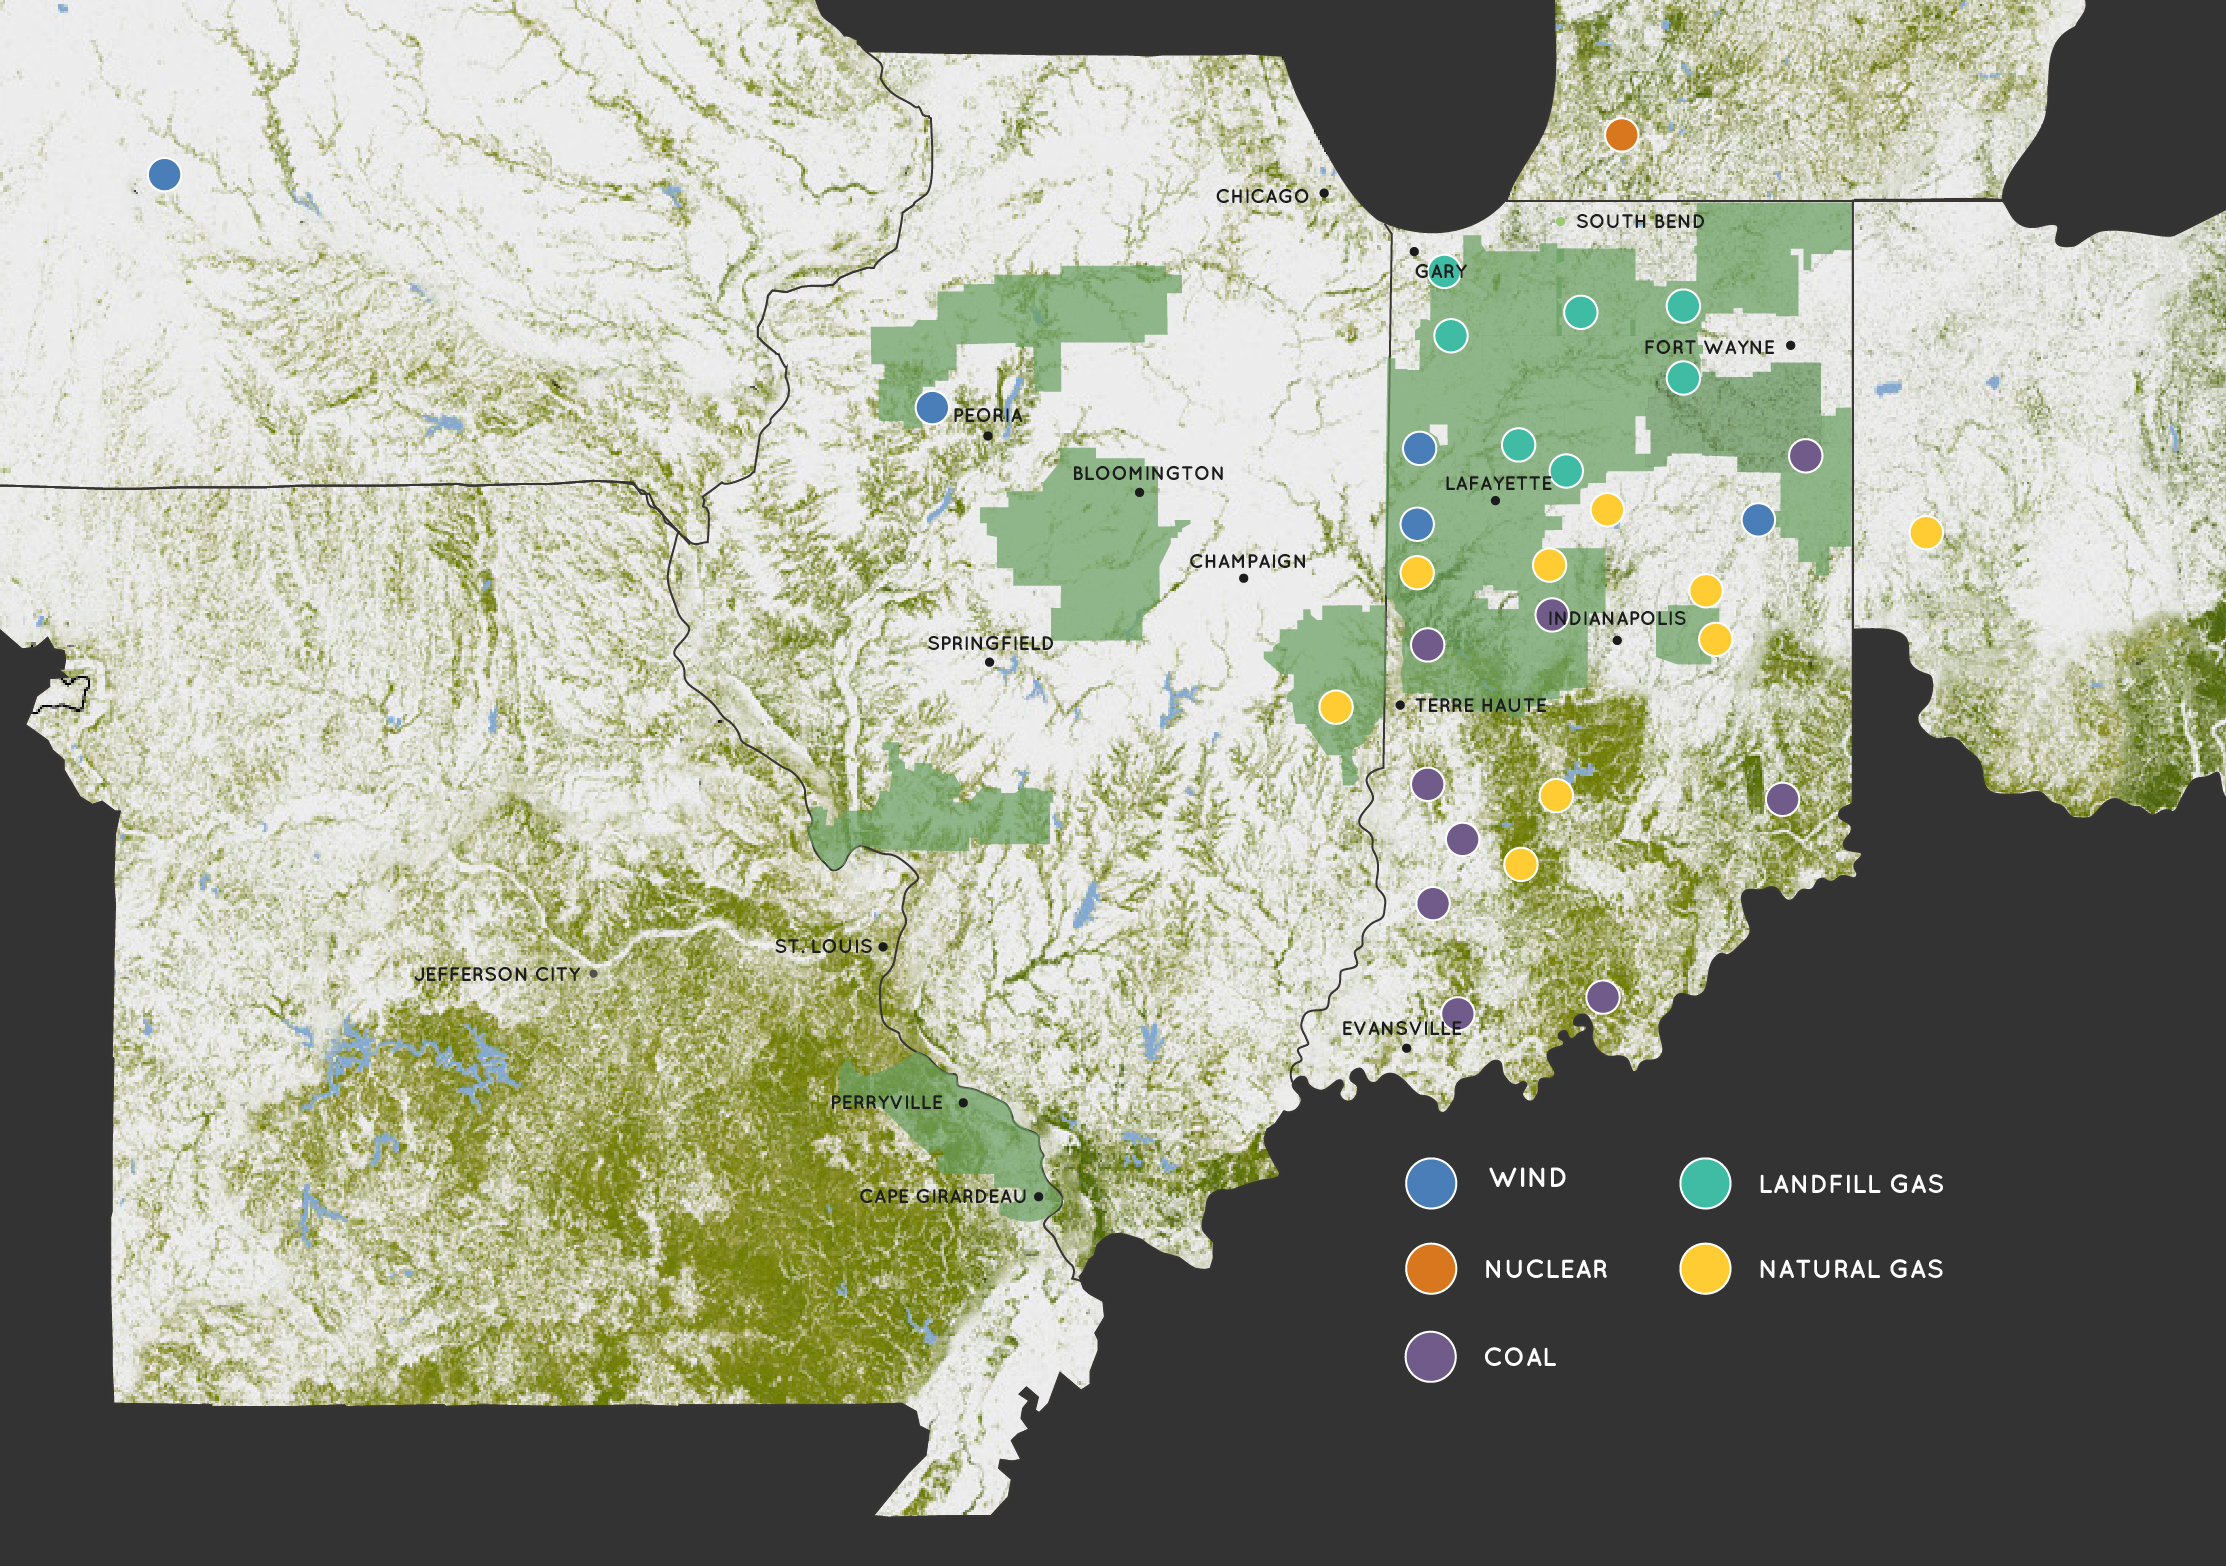Click the SOUTH BEND city label
The height and width of the screenshot is (1566, 2226).
coord(1640,221)
